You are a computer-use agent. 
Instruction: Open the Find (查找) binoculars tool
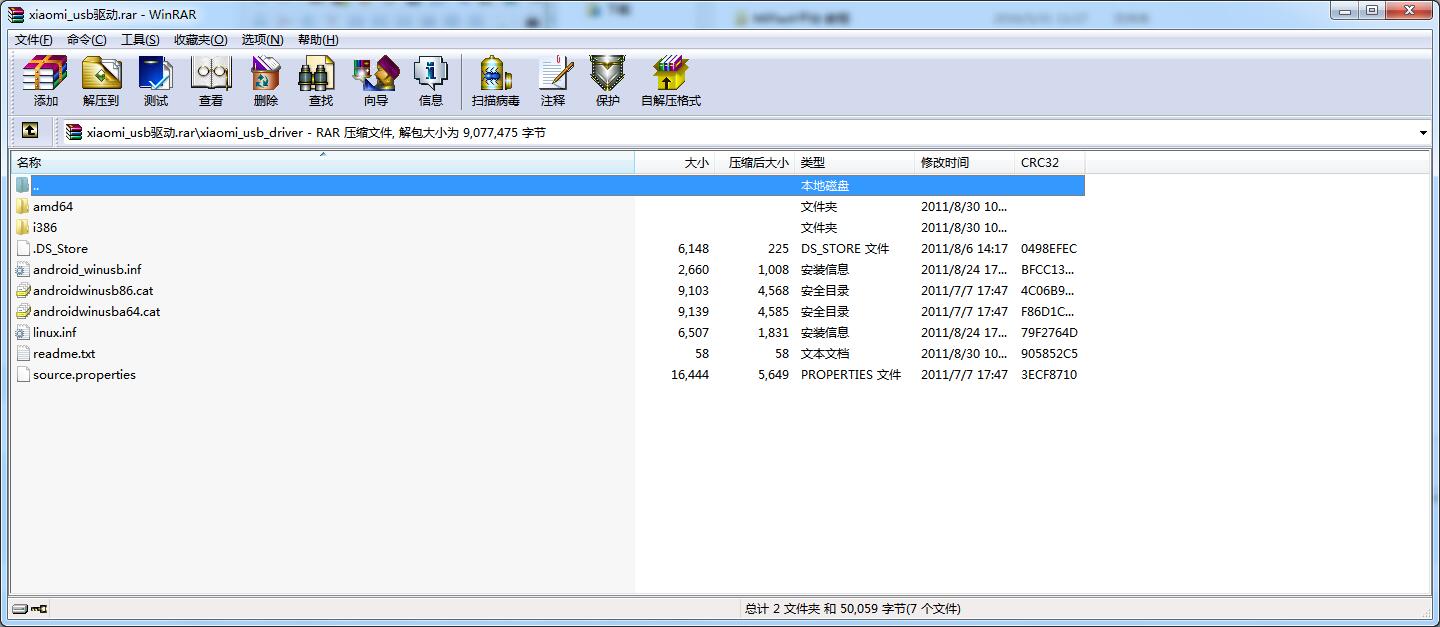pos(321,81)
